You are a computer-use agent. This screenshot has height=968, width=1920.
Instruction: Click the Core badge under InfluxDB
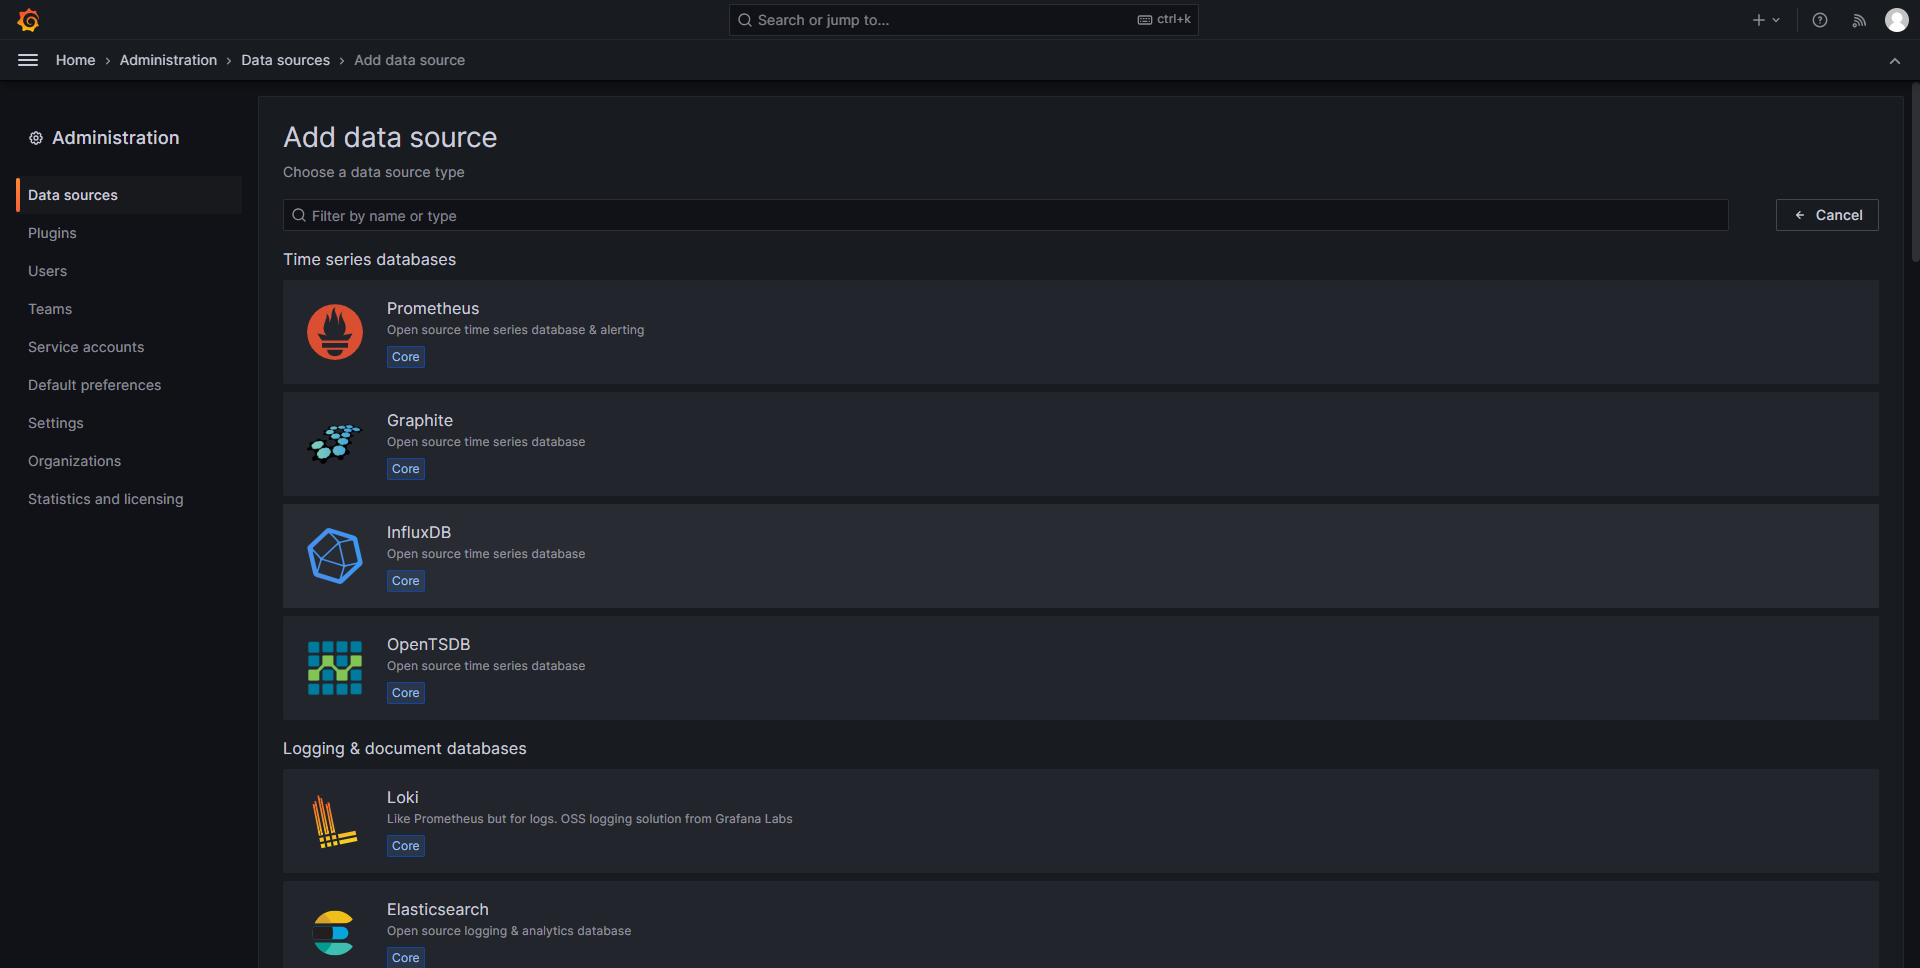(406, 581)
